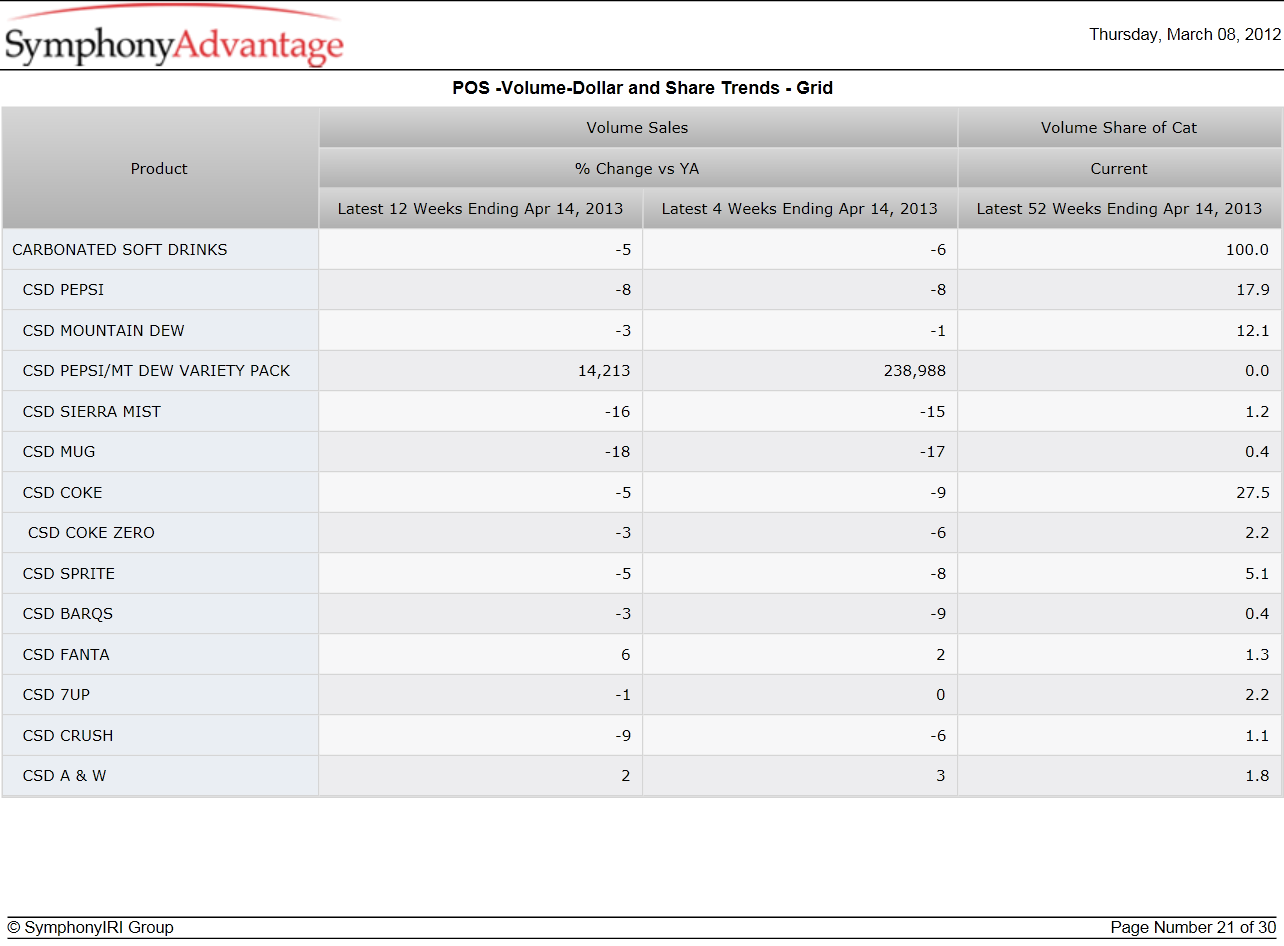Click the Volume Sales header
The width and height of the screenshot is (1284, 946).
637,127
